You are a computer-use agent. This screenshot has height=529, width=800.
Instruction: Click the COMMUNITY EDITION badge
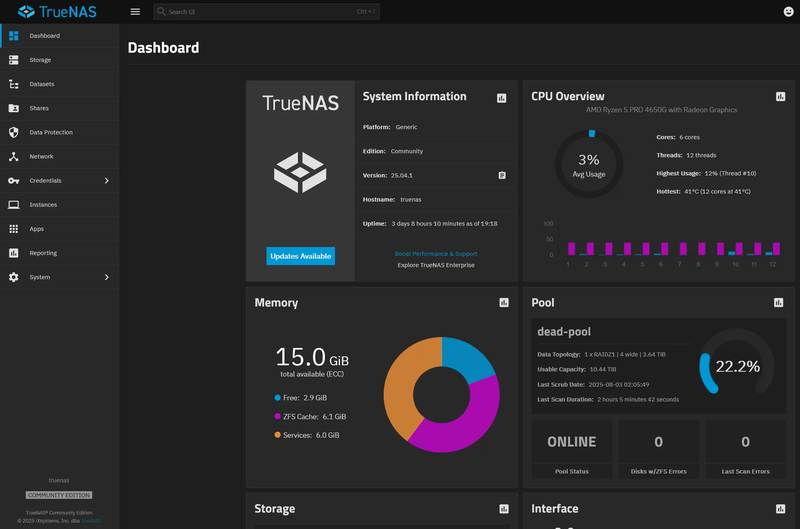[x=59, y=495]
